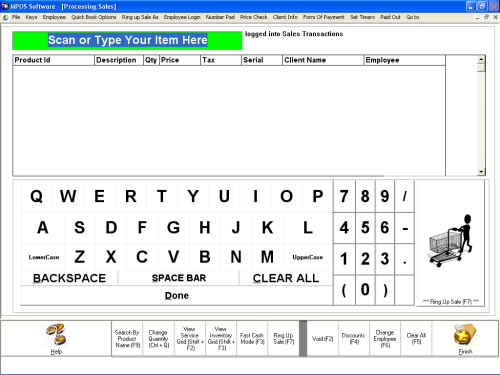Click the scroll up arrow of the sales grid
Image resolution: width=500 pixels, height=375 pixels.
[x=481, y=60]
